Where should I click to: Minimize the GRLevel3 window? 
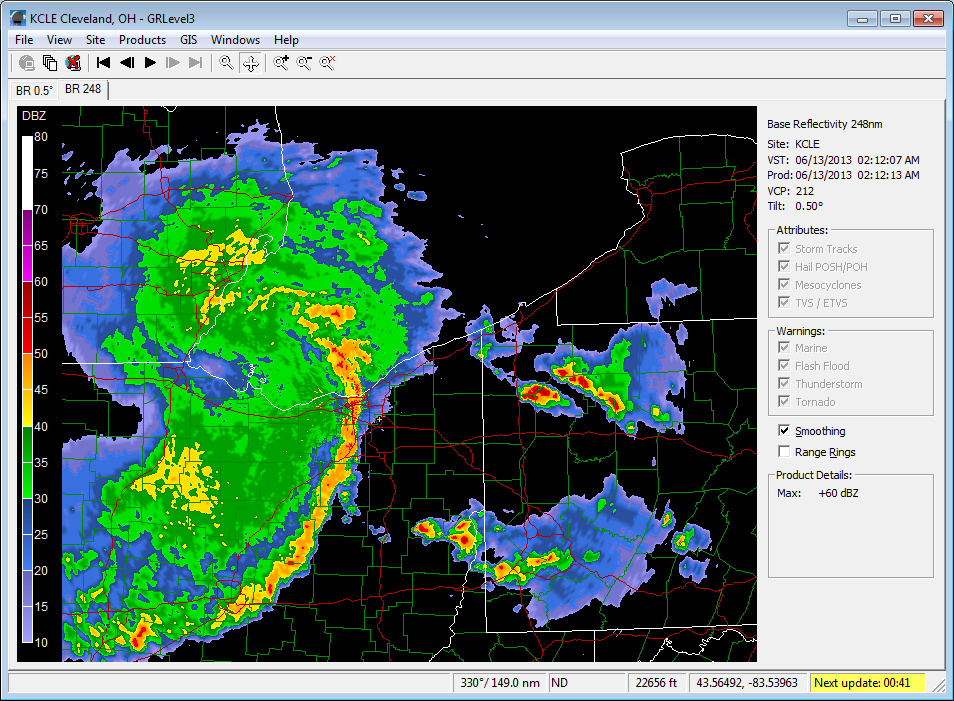863,18
